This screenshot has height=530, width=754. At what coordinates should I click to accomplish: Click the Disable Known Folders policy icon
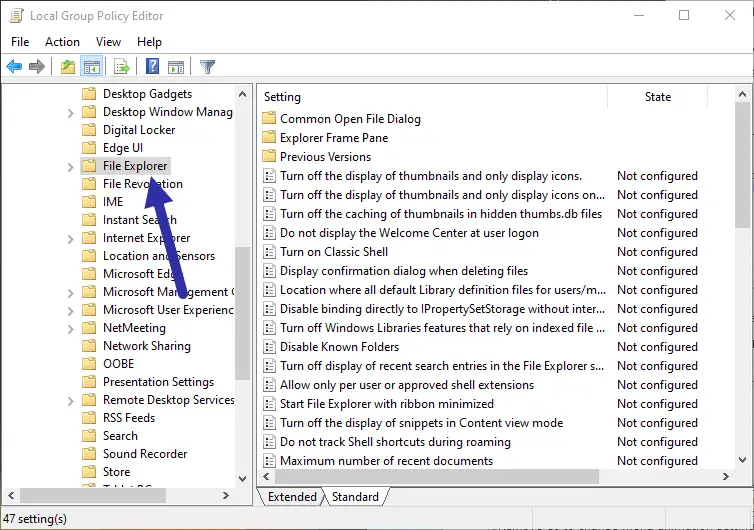tap(269, 347)
